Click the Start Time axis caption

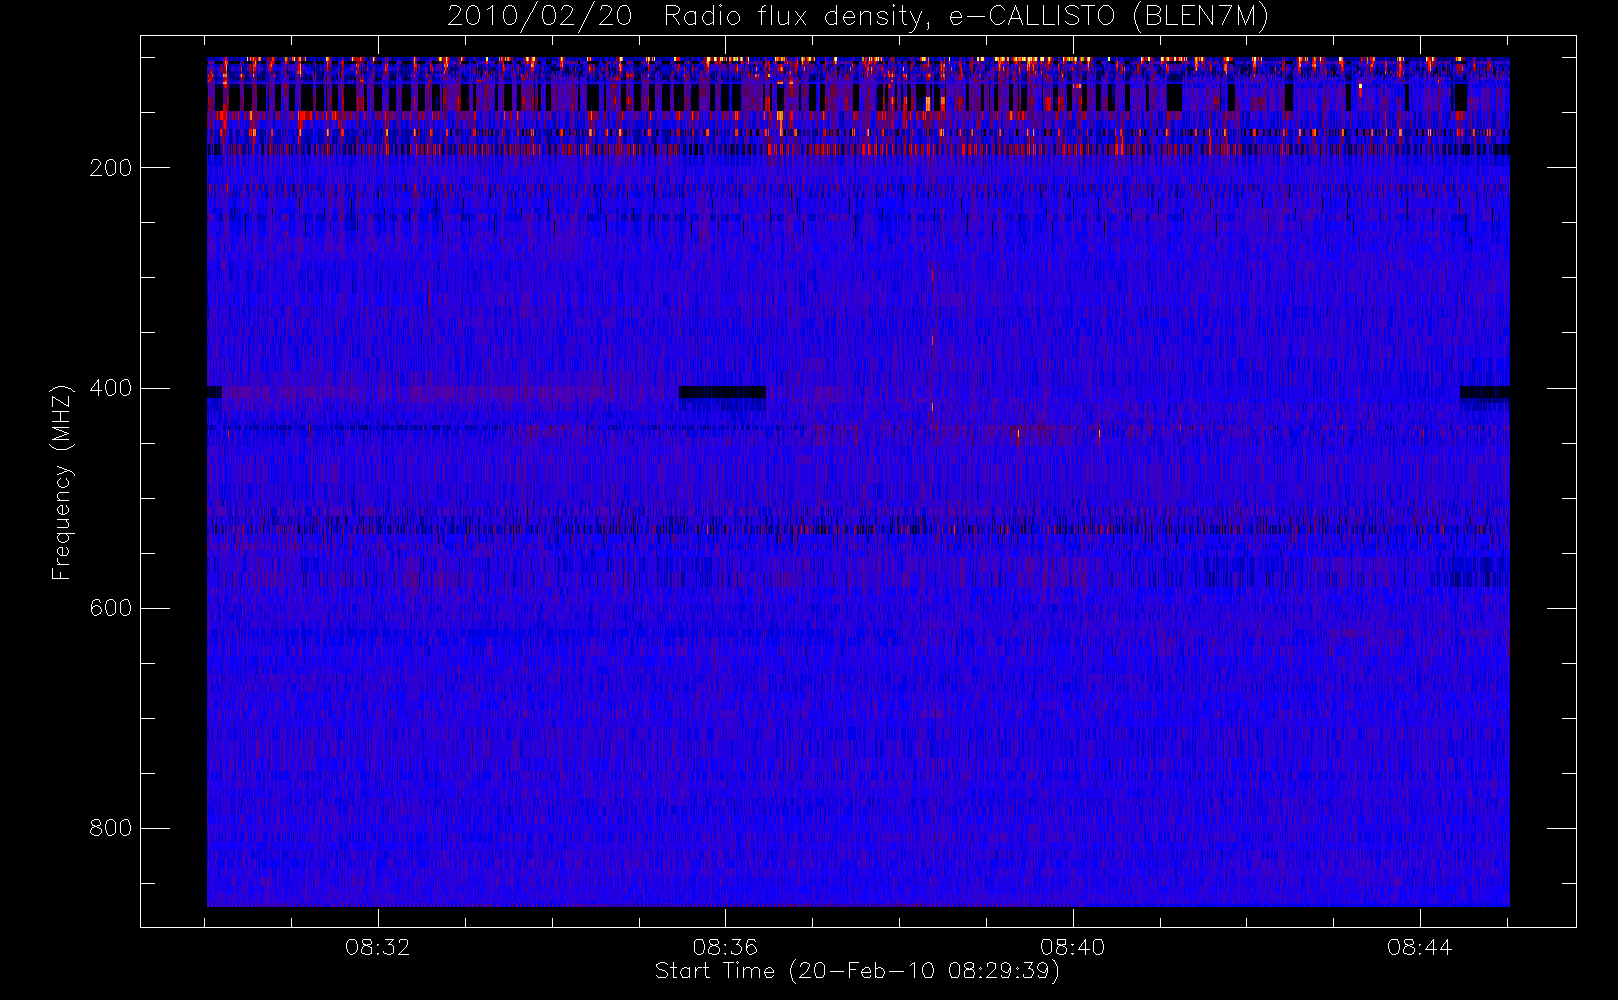tap(857, 971)
